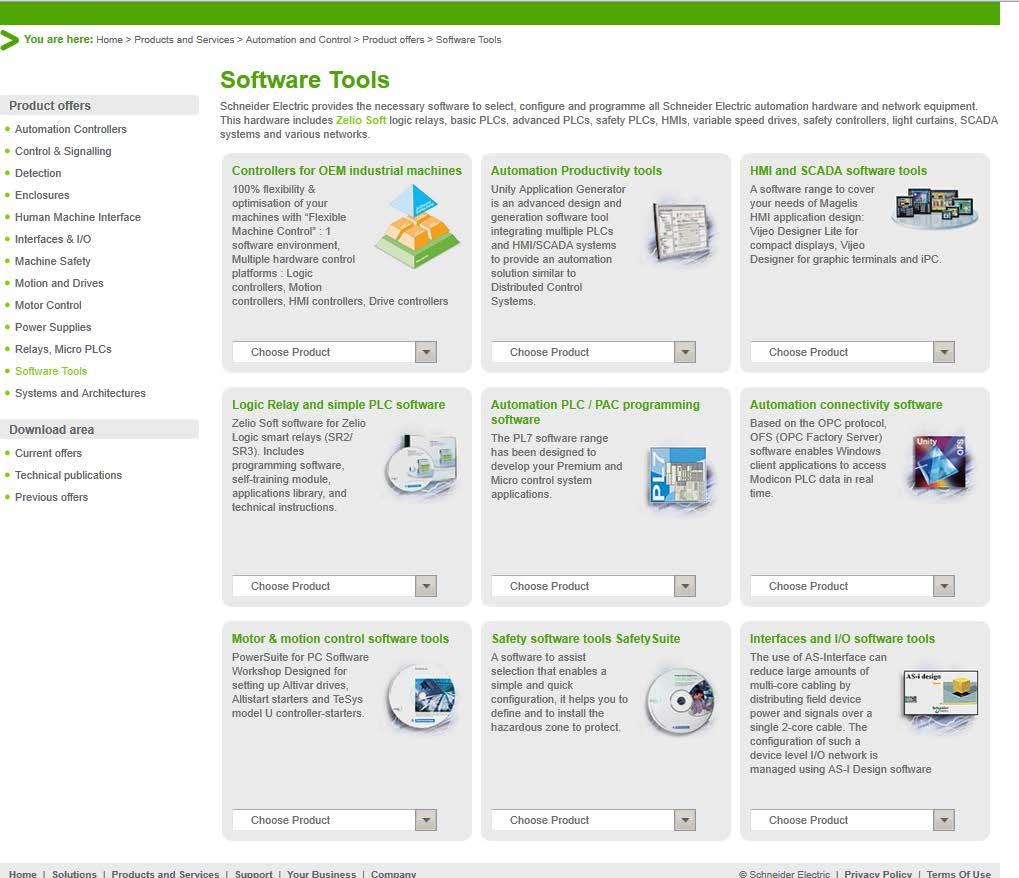Image resolution: width=1019 pixels, height=878 pixels.
Task: Open Choose Product dropdown for HMI and SCADA
Action: [852, 352]
